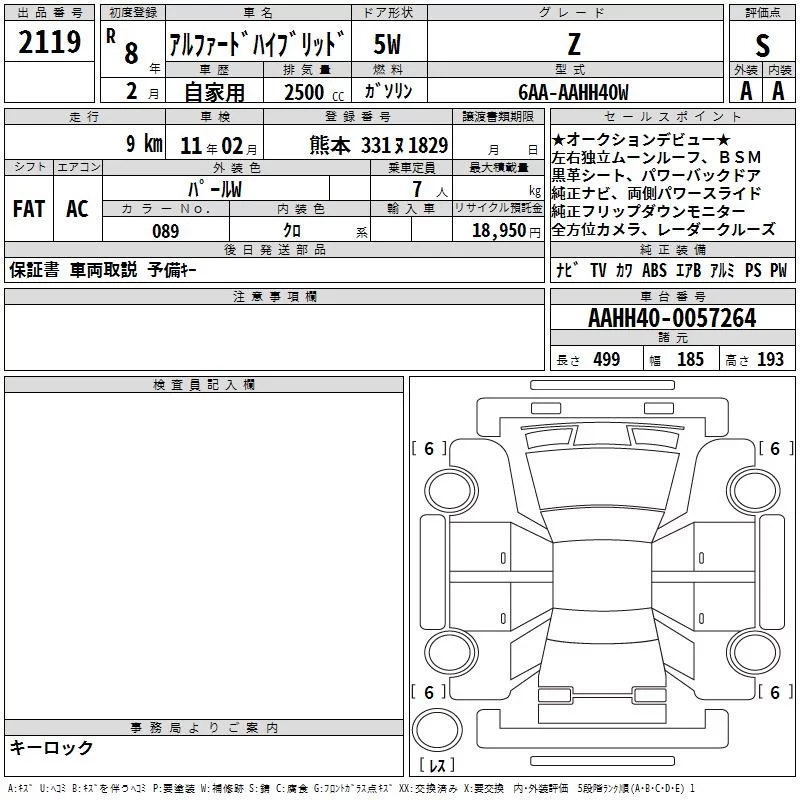The image size is (800, 800).
Task: Click door type value 5W
Action: [x=388, y=44]
